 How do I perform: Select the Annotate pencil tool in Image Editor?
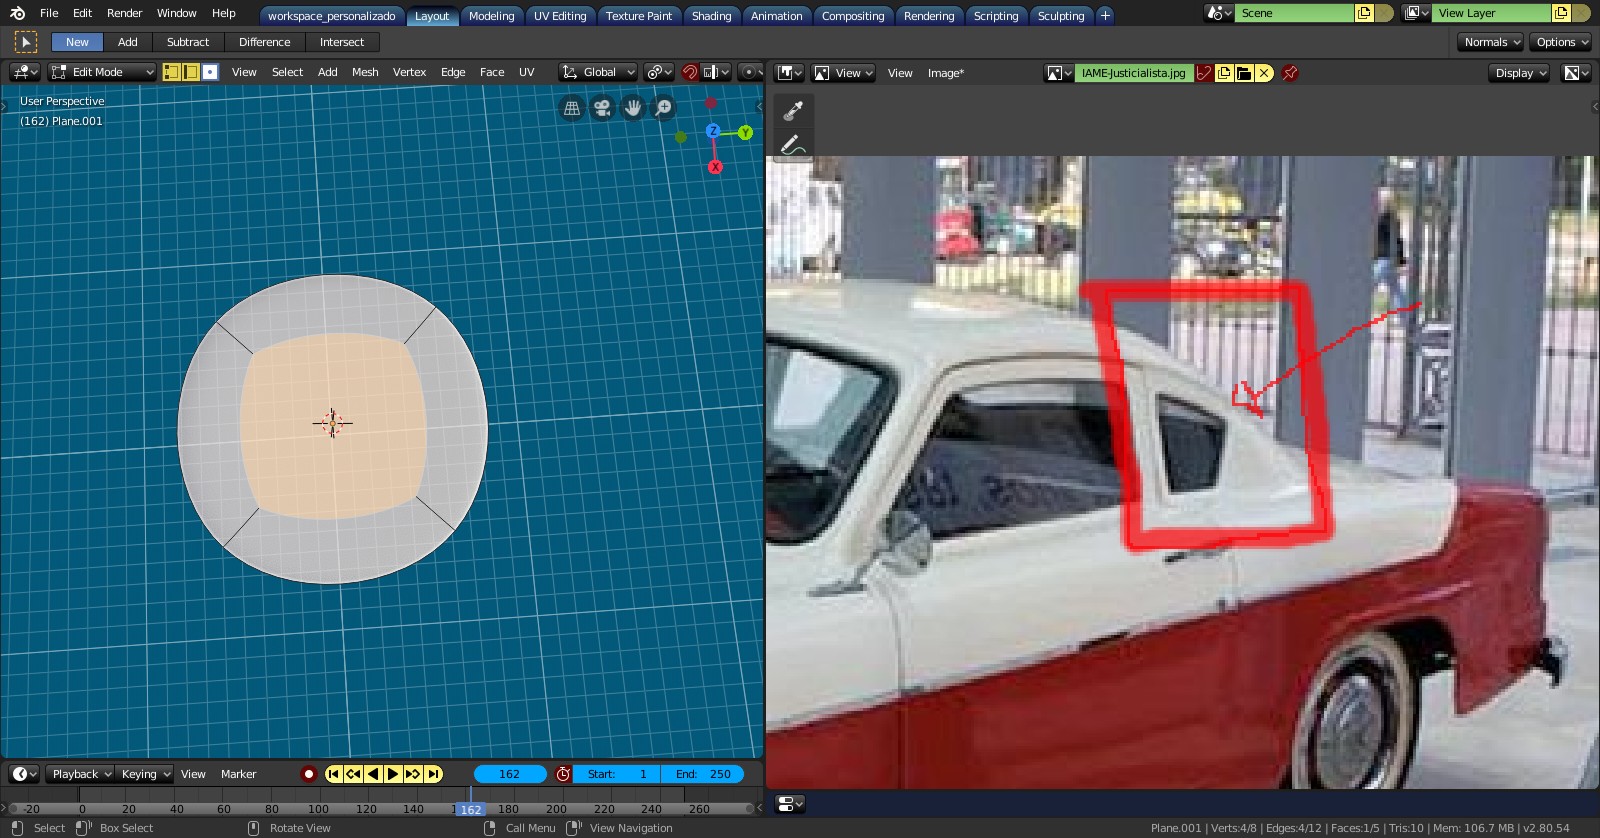793,145
